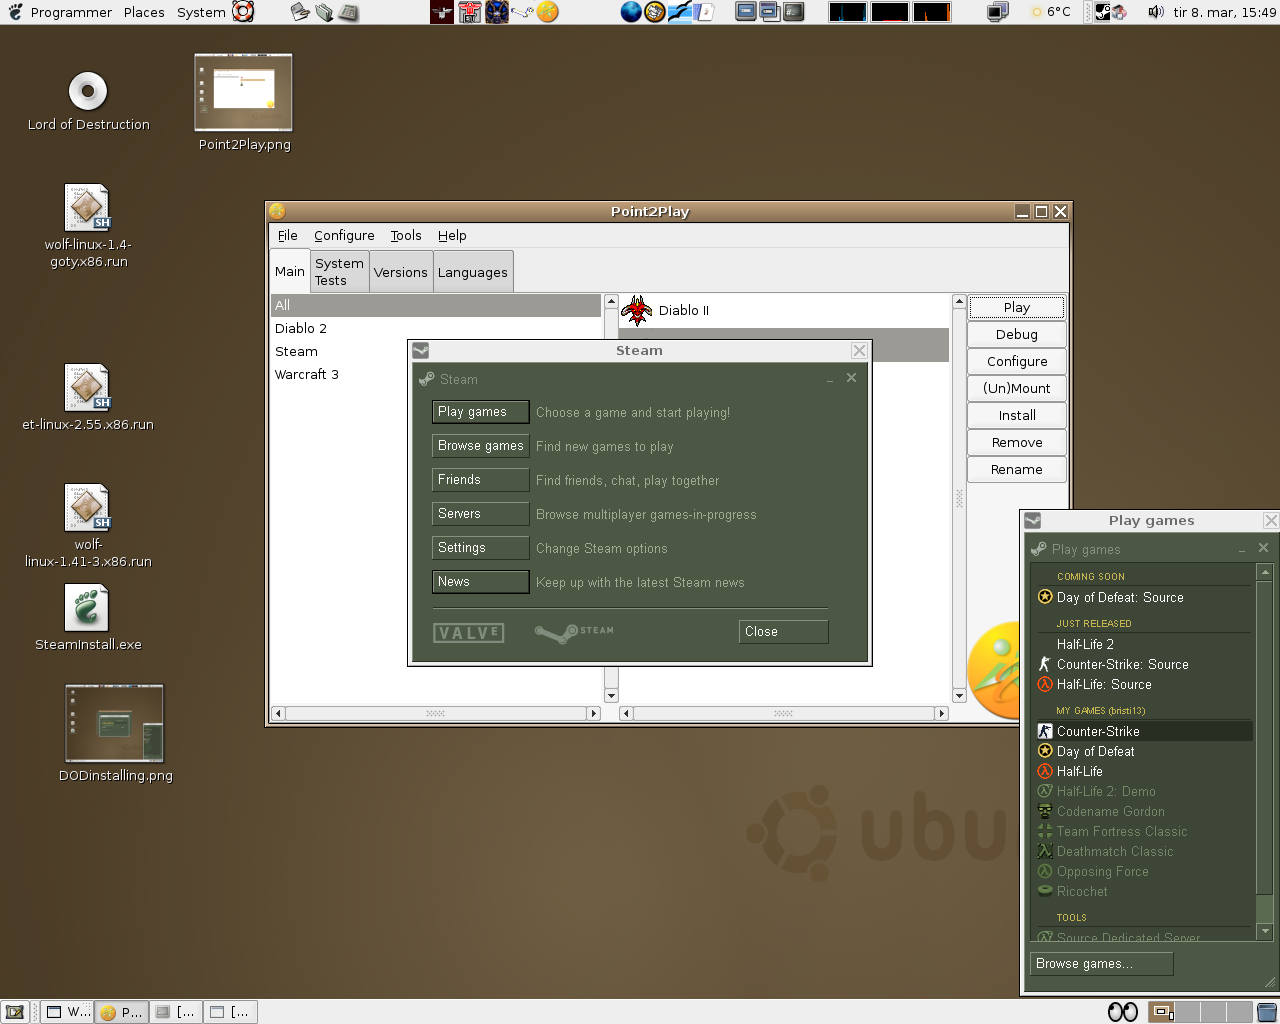Switch to the Languages tab
The height and width of the screenshot is (1024, 1280).
(x=473, y=272)
